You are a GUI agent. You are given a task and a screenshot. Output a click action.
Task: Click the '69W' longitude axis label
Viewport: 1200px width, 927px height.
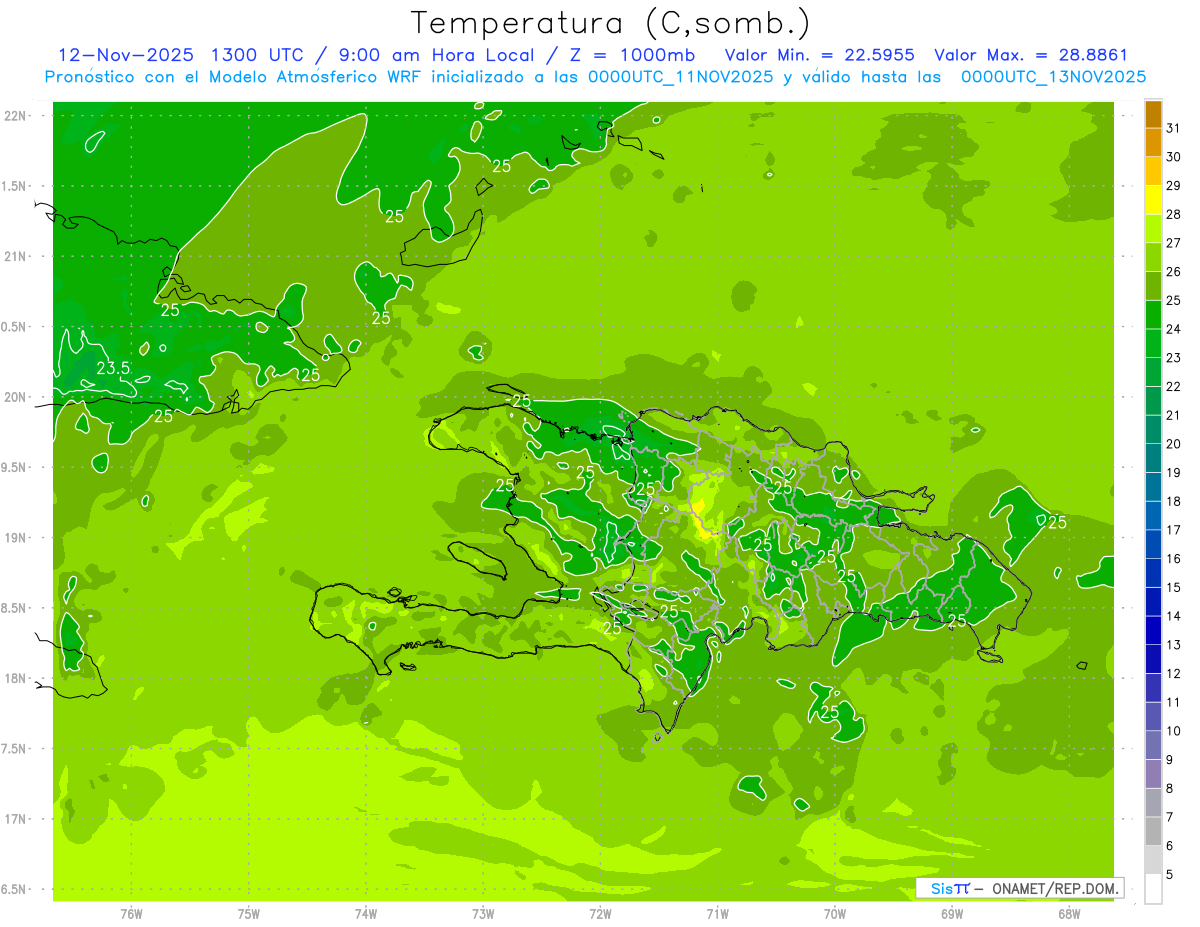(952, 913)
